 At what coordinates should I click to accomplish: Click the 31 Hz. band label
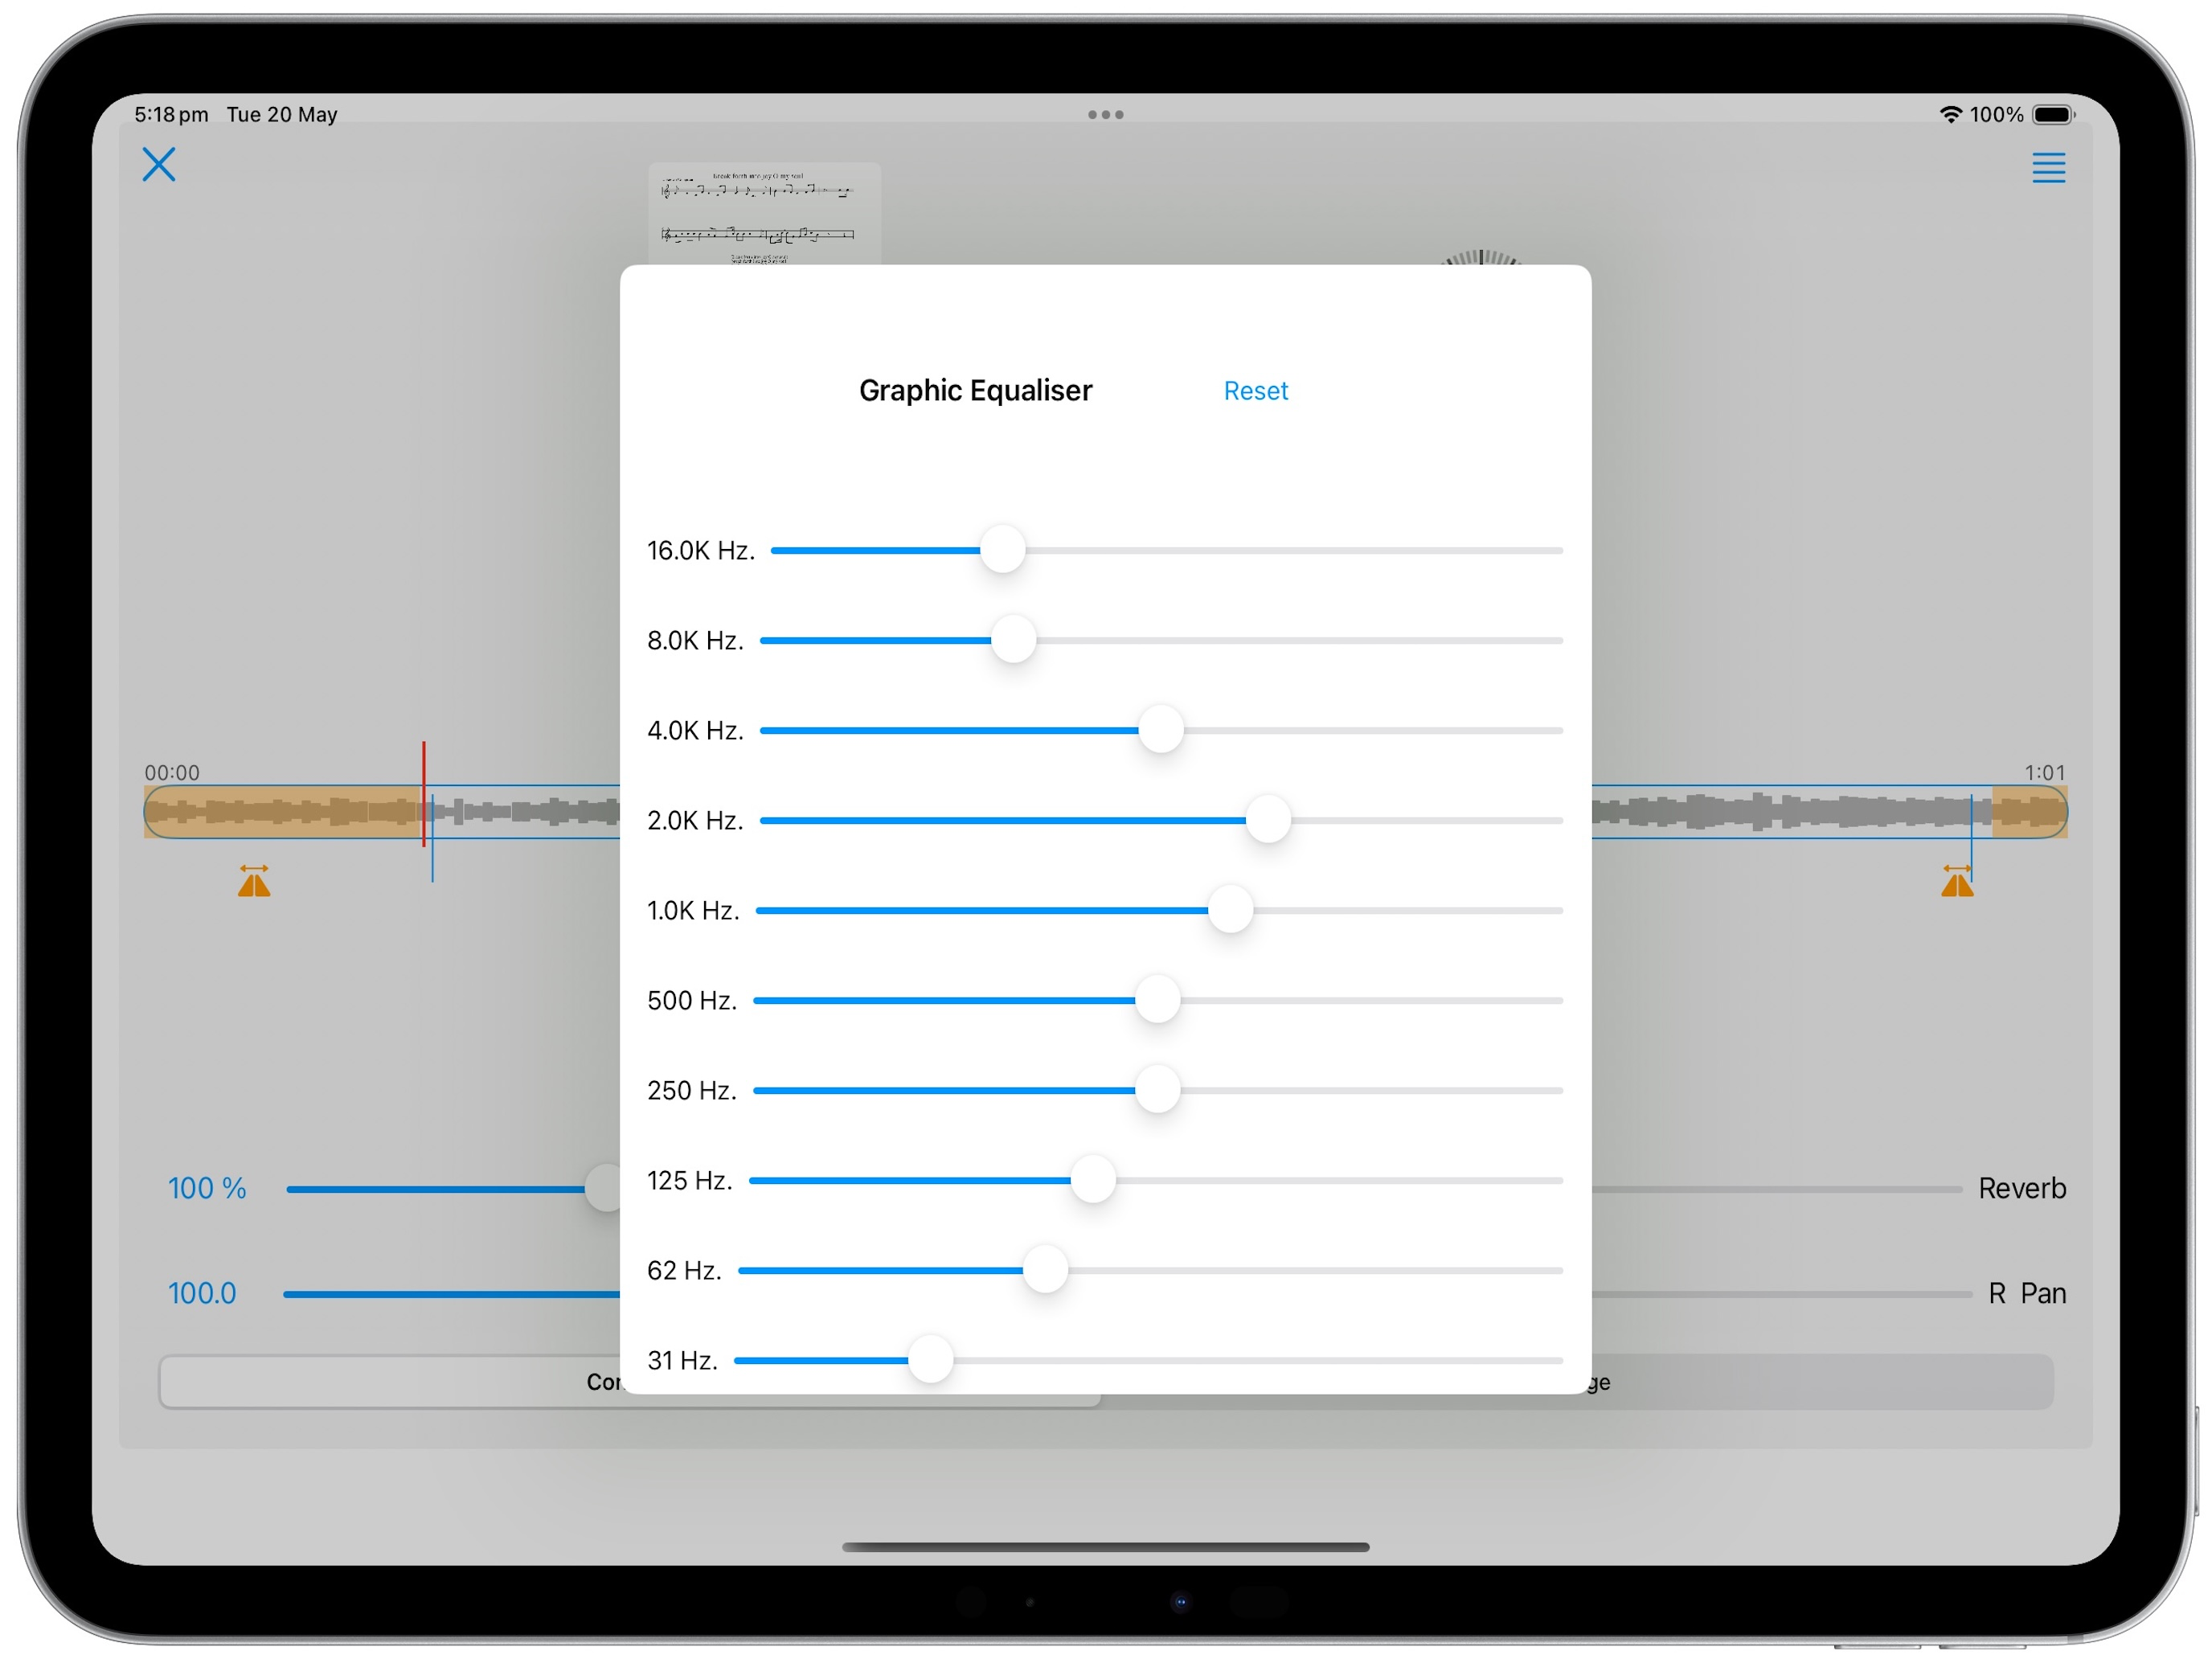pyautogui.click(x=682, y=1360)
